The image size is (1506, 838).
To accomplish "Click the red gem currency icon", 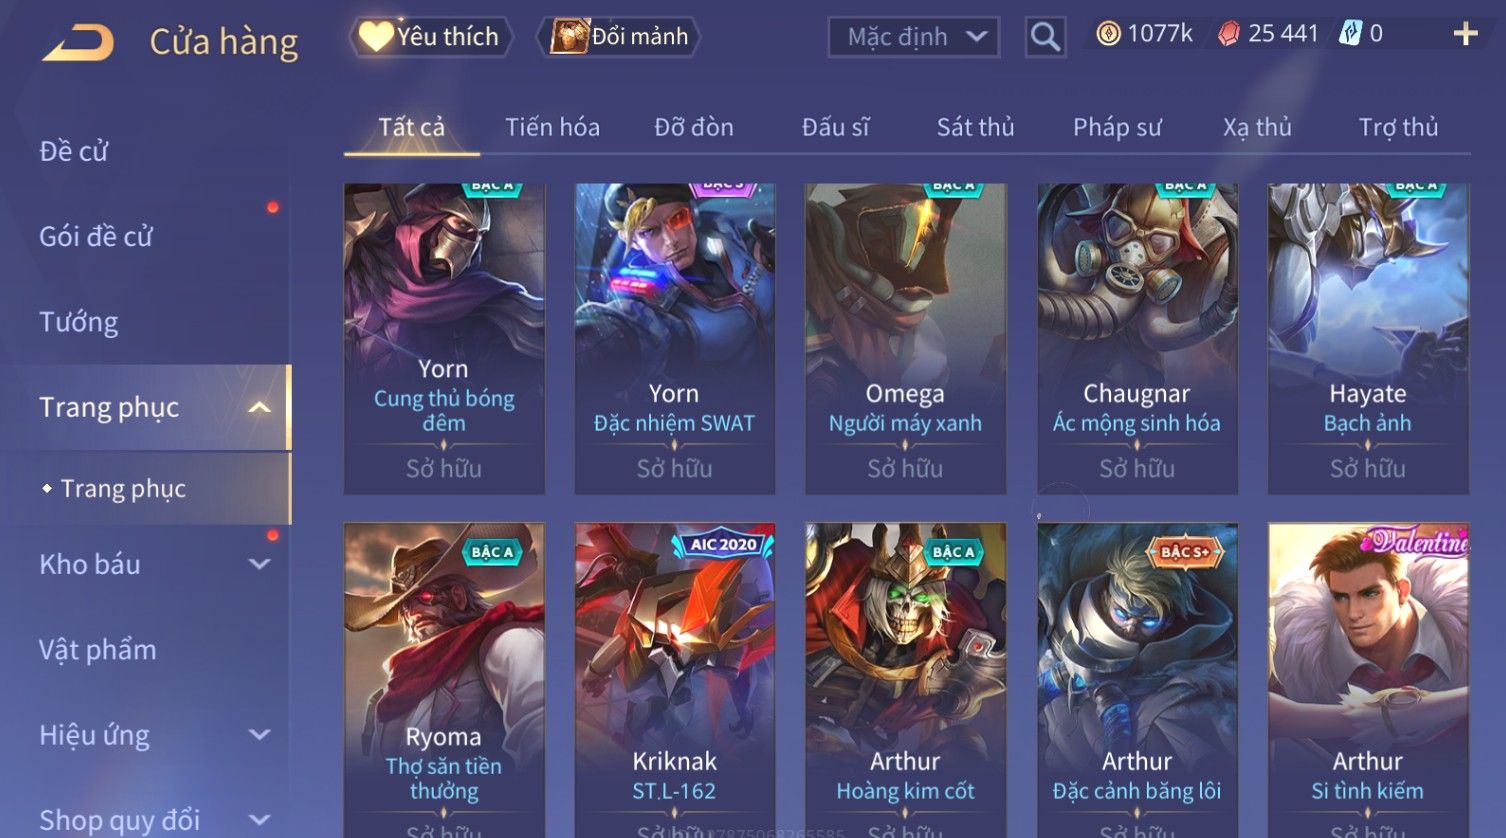I will click(1229, 34).
